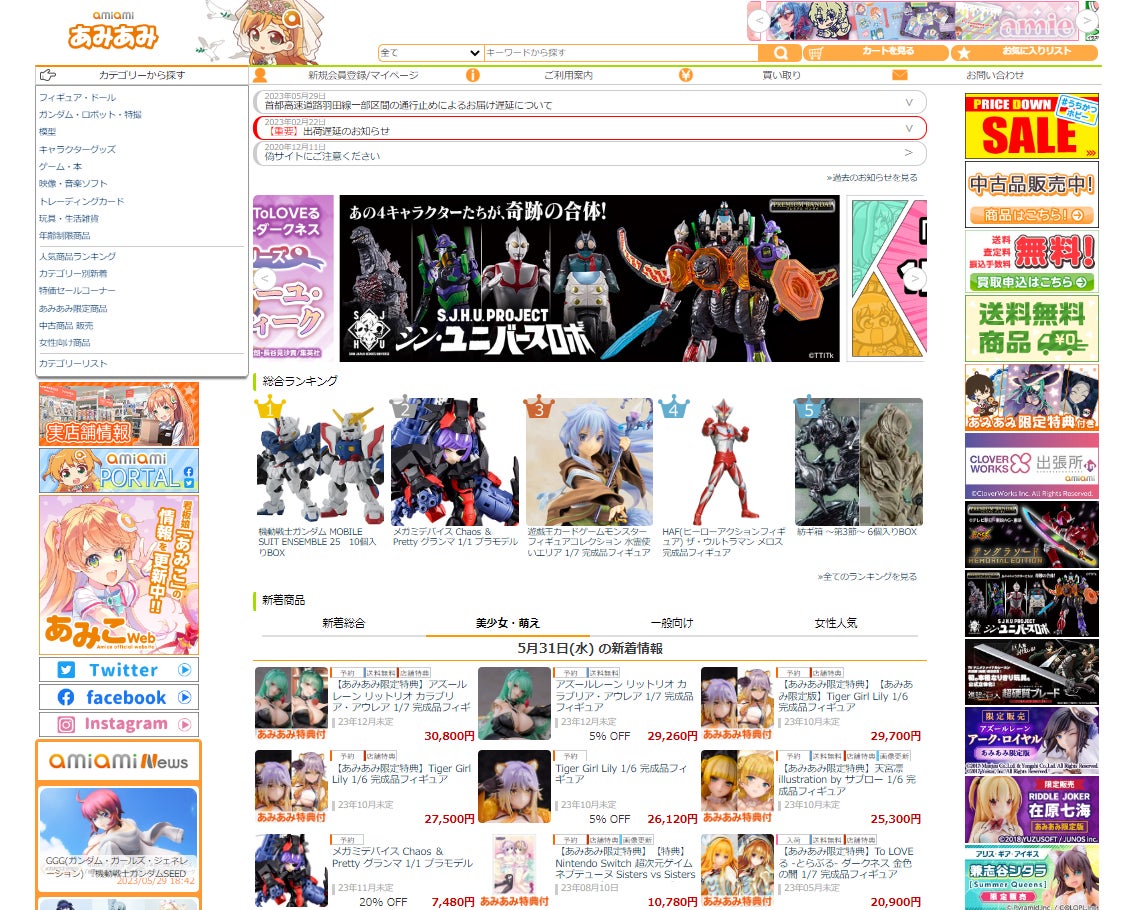
Task: Open the shopping cart button
Action: [876, 52]
